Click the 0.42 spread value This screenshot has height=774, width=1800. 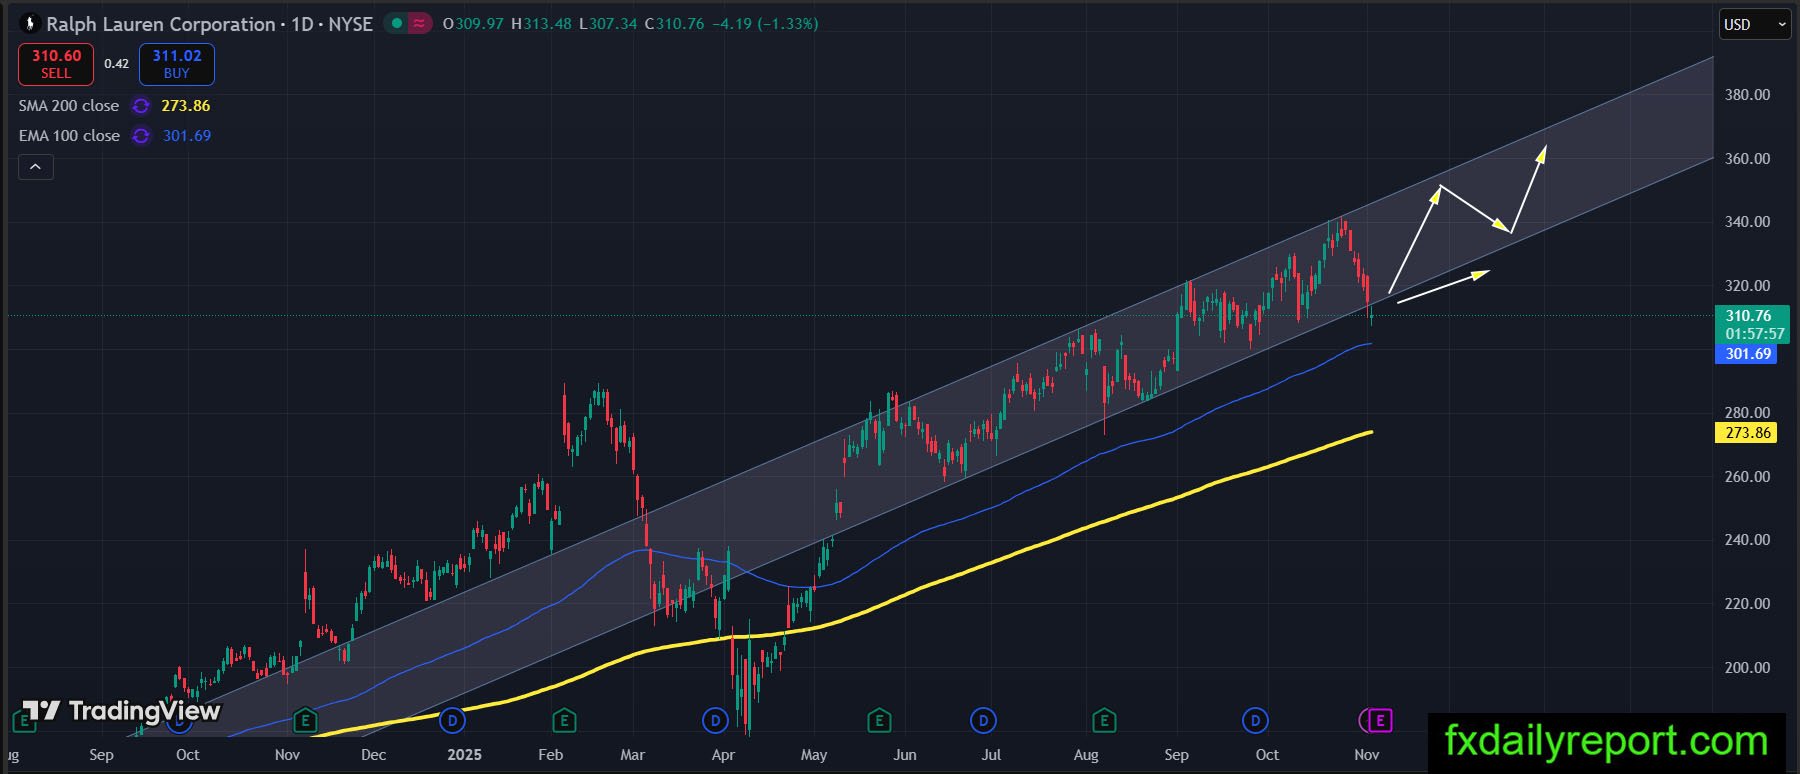coord(116,64)
